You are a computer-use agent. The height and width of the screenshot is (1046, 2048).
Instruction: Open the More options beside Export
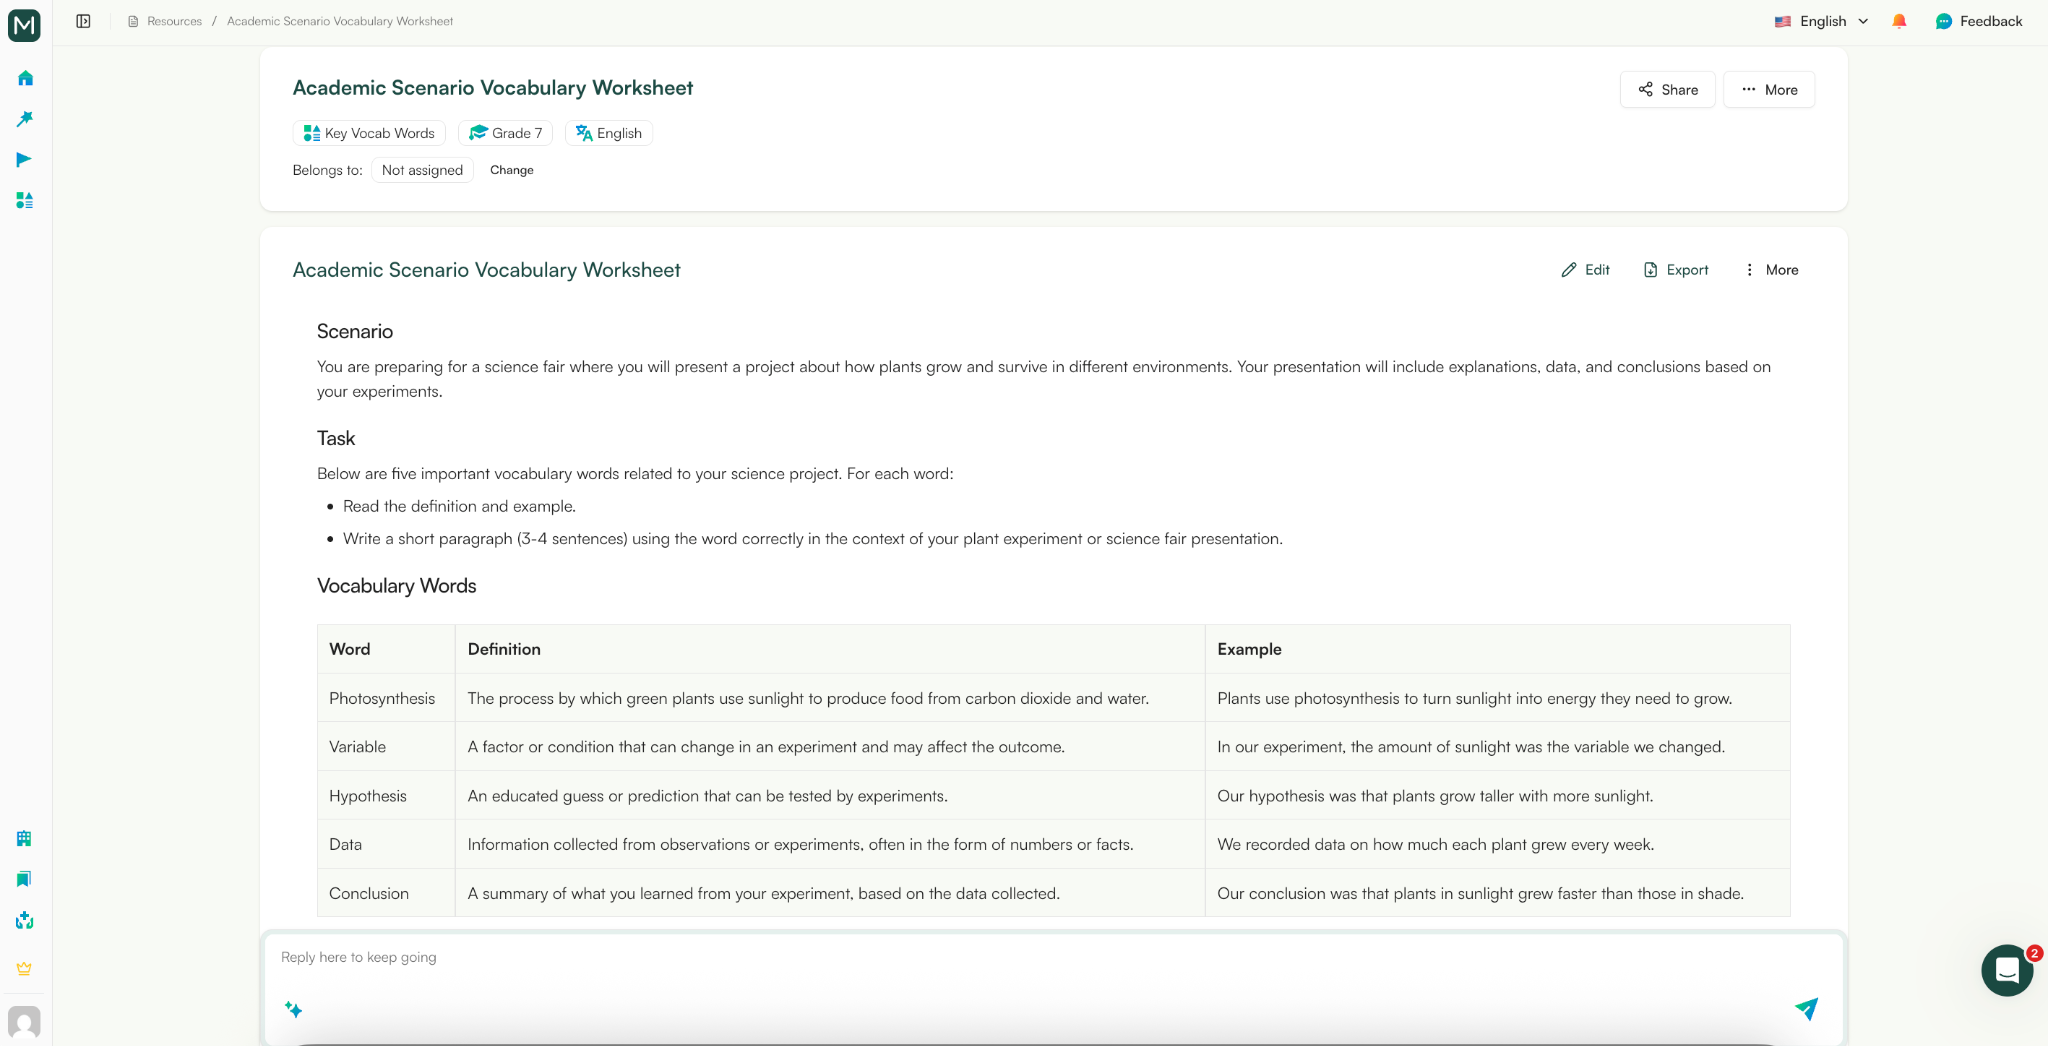click(x=1770, y=269)
